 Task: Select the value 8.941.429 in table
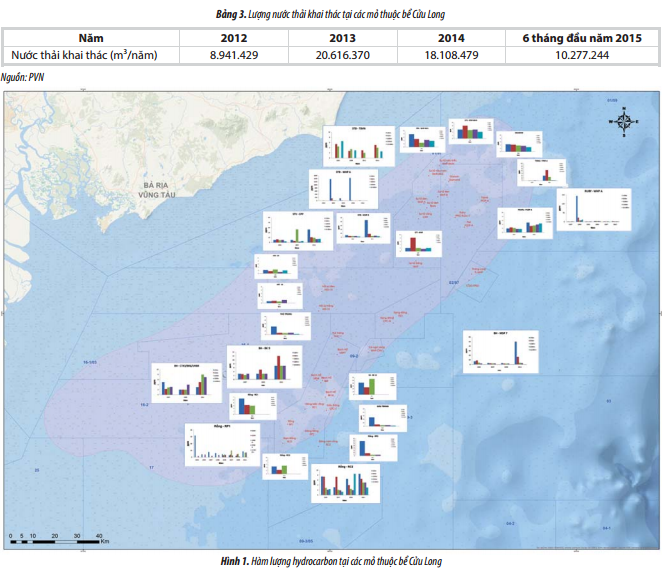tap(232, 55)
